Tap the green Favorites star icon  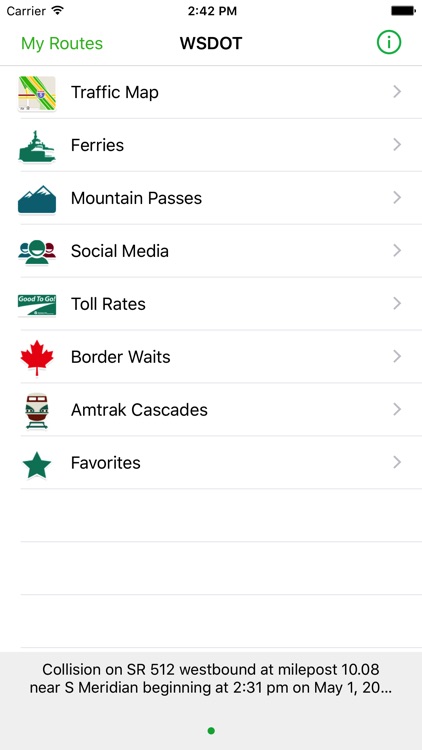click(37, 464)
